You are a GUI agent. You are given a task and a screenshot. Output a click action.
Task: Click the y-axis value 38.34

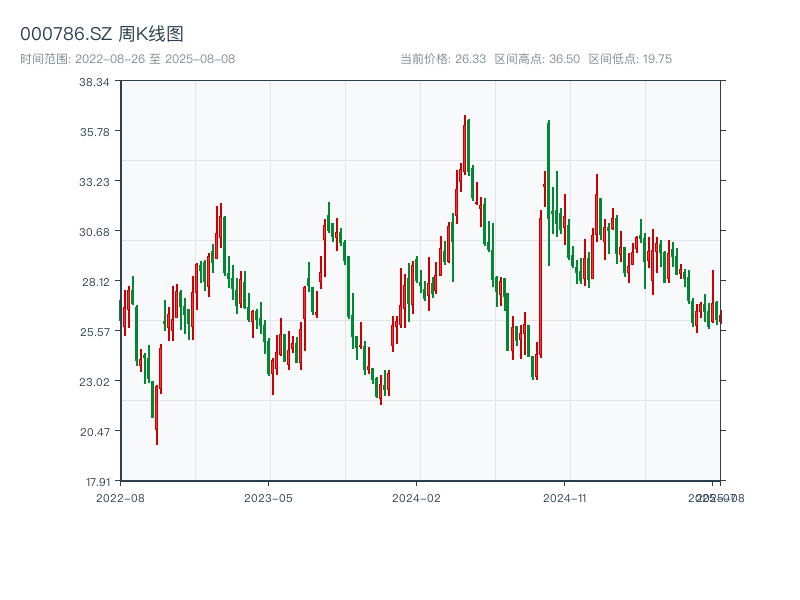tap(94, 82)
